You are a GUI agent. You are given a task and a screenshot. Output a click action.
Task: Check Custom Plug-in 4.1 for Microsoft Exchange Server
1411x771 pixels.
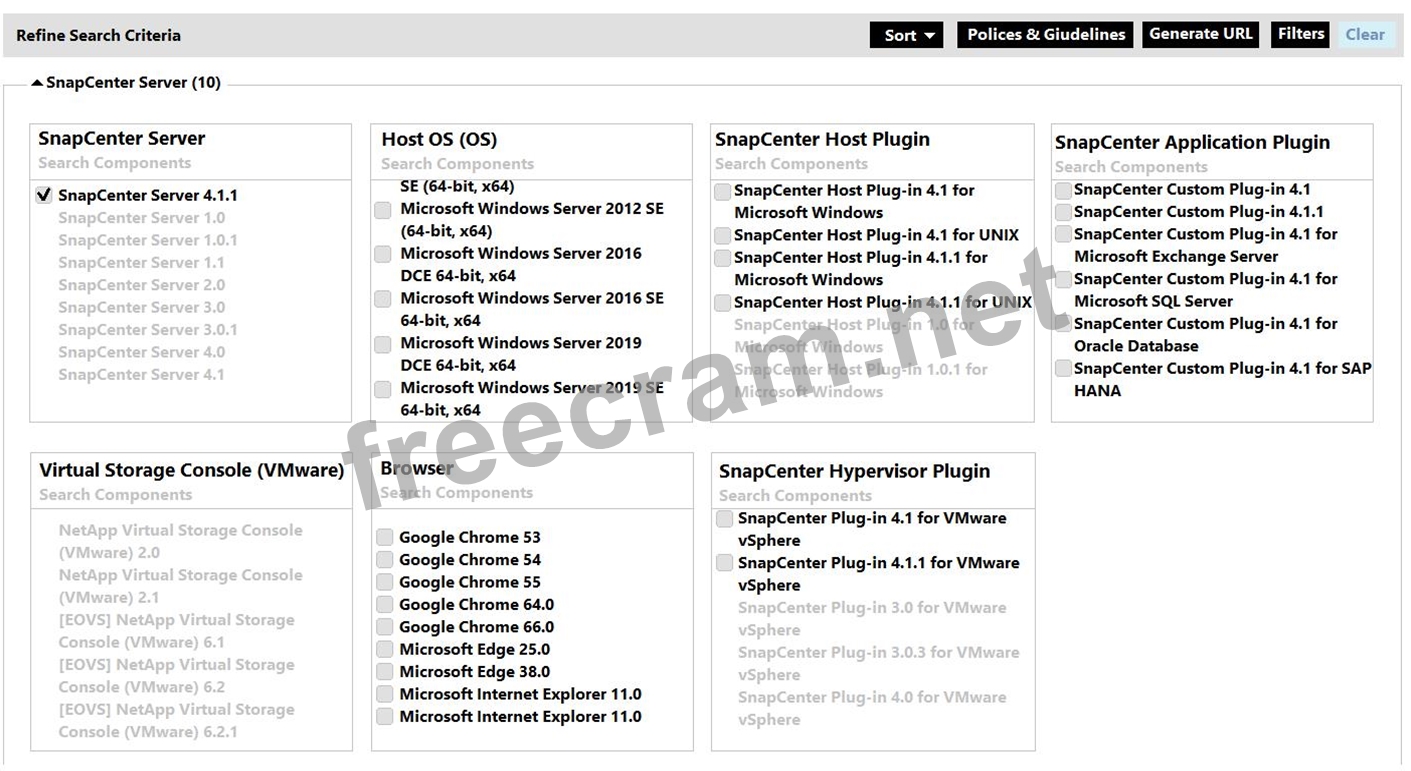tap(1063, 235)
